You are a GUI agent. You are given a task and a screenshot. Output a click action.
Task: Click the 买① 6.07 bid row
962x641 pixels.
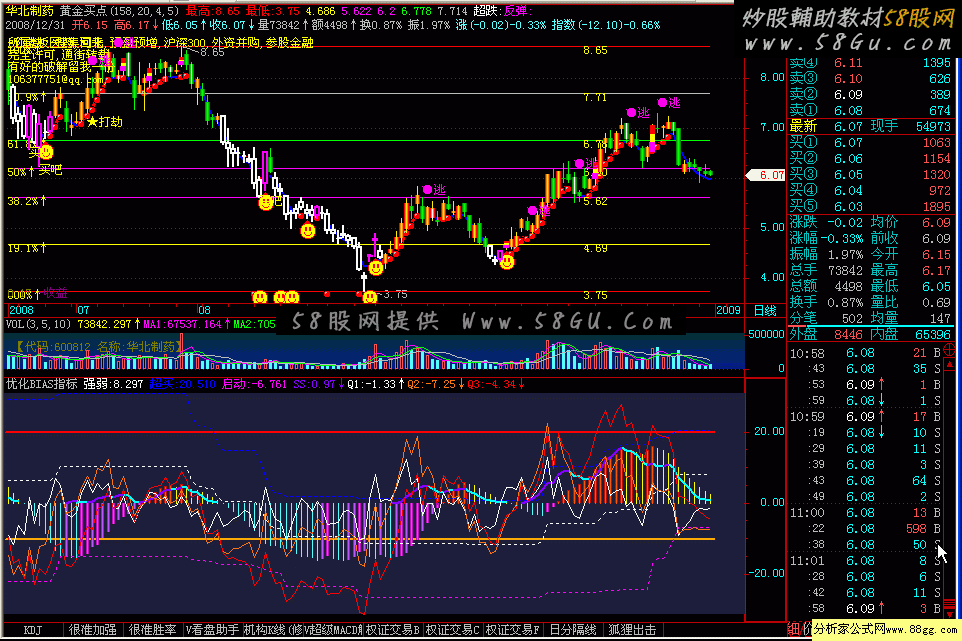(x=870, y=142)
